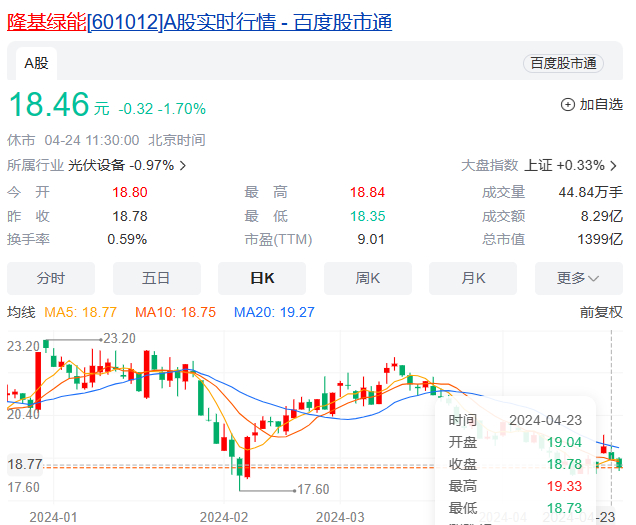The image size is (636, 525).
Task: Click the 成交额 value 8.29亿
Action: pos(602,216)
